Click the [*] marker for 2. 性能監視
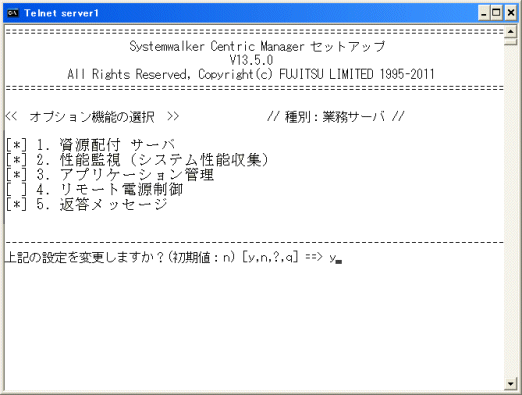 [16, 160]
